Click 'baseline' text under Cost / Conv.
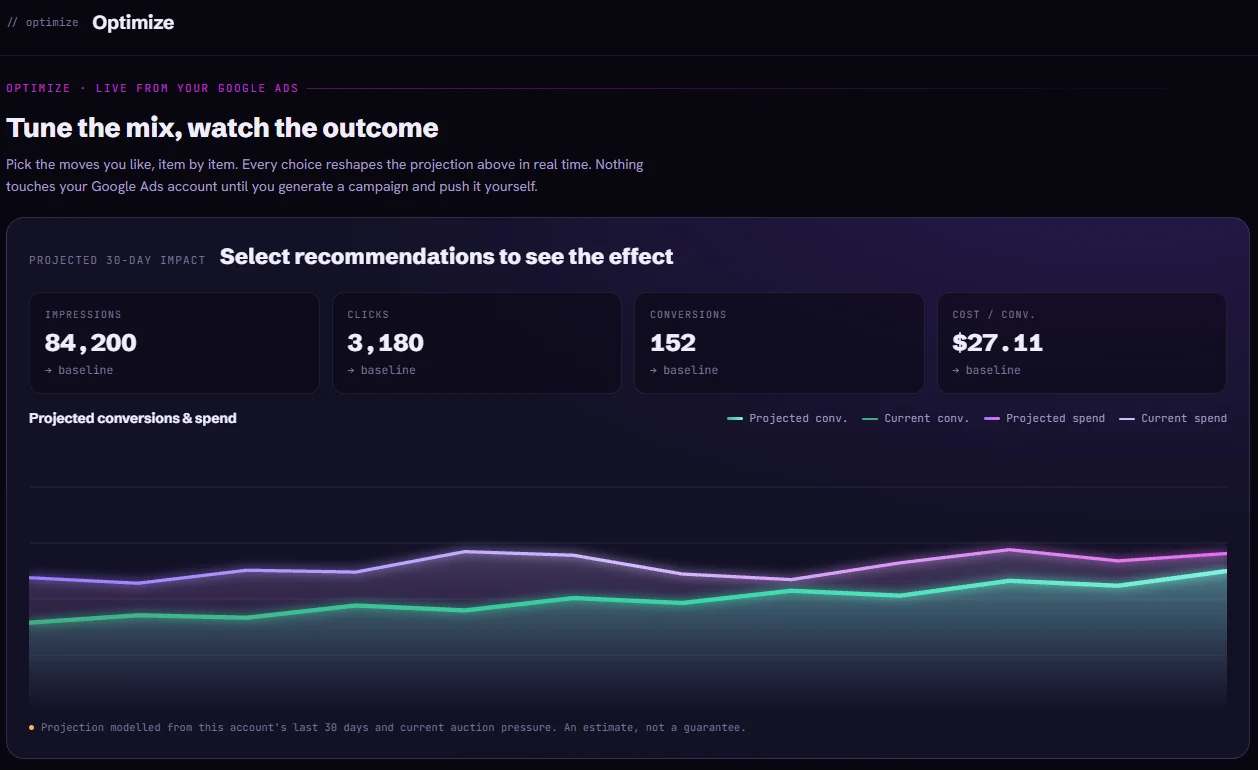The width and height of the screenshot is (1258, 770). coord(993,370)
